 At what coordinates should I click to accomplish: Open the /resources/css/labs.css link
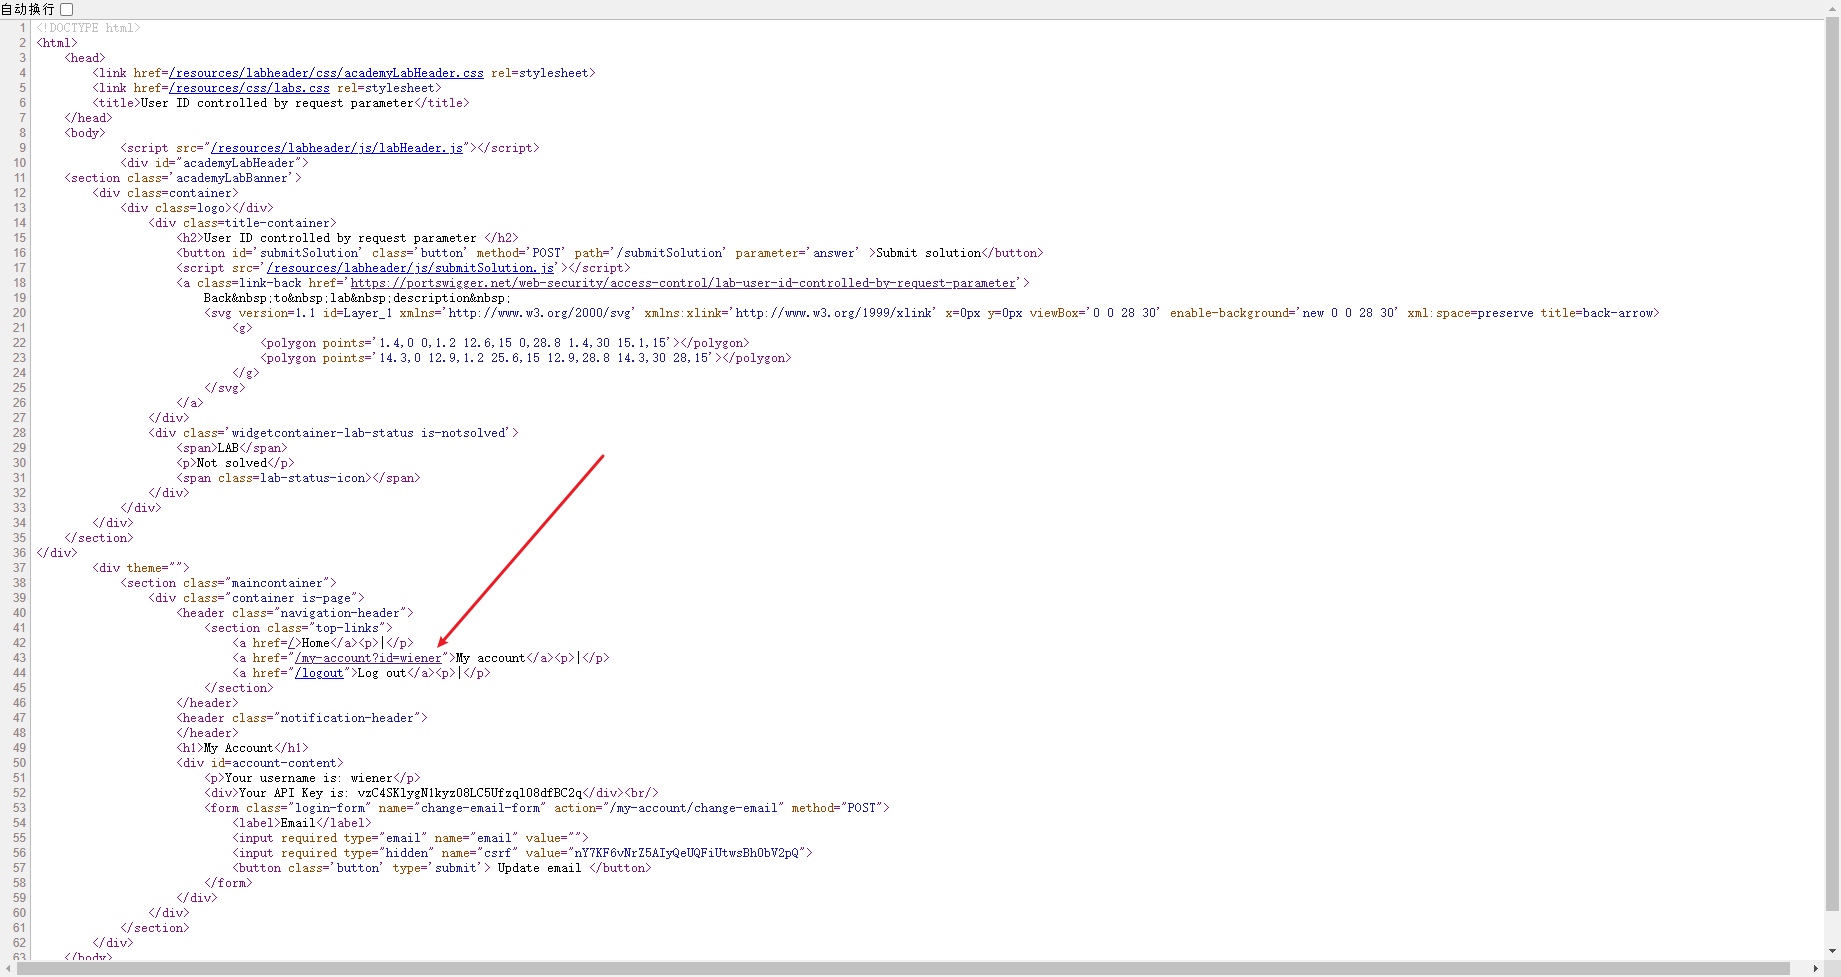click(249, 88)
